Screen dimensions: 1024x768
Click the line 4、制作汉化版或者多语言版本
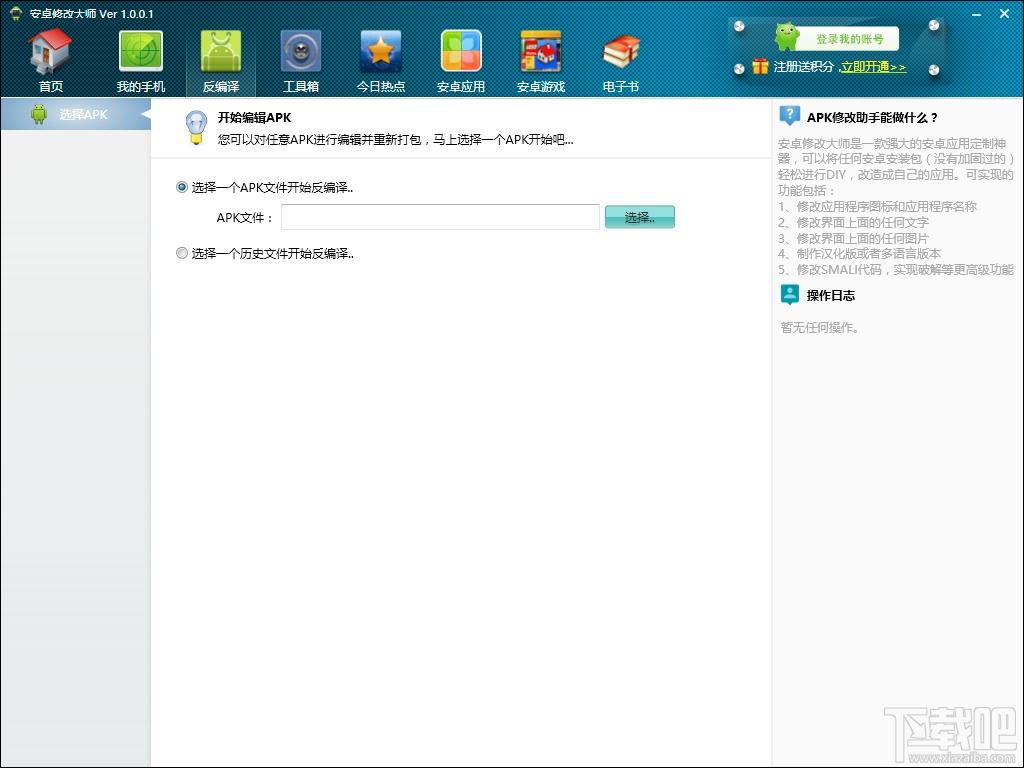859,253
